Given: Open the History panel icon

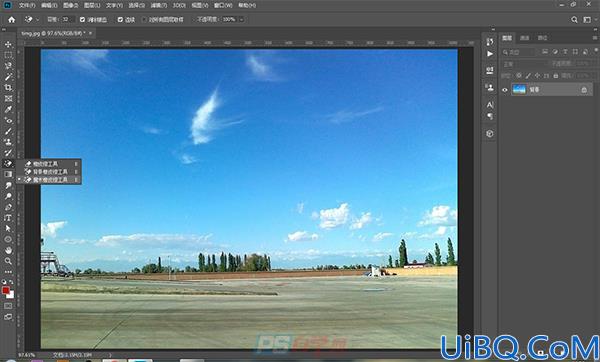Looking at the screenshot, I should click(490, 42).
